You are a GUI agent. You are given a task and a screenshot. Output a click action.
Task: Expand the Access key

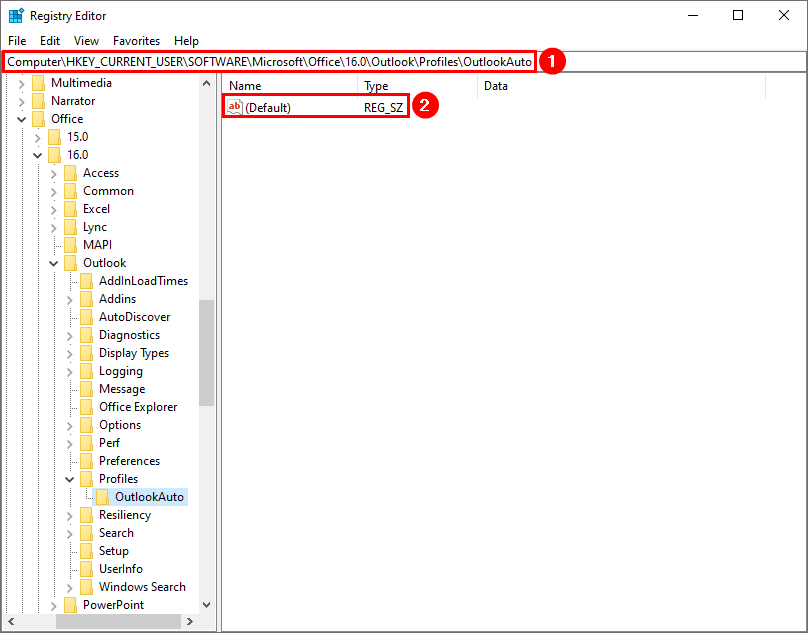click(54, 174)
